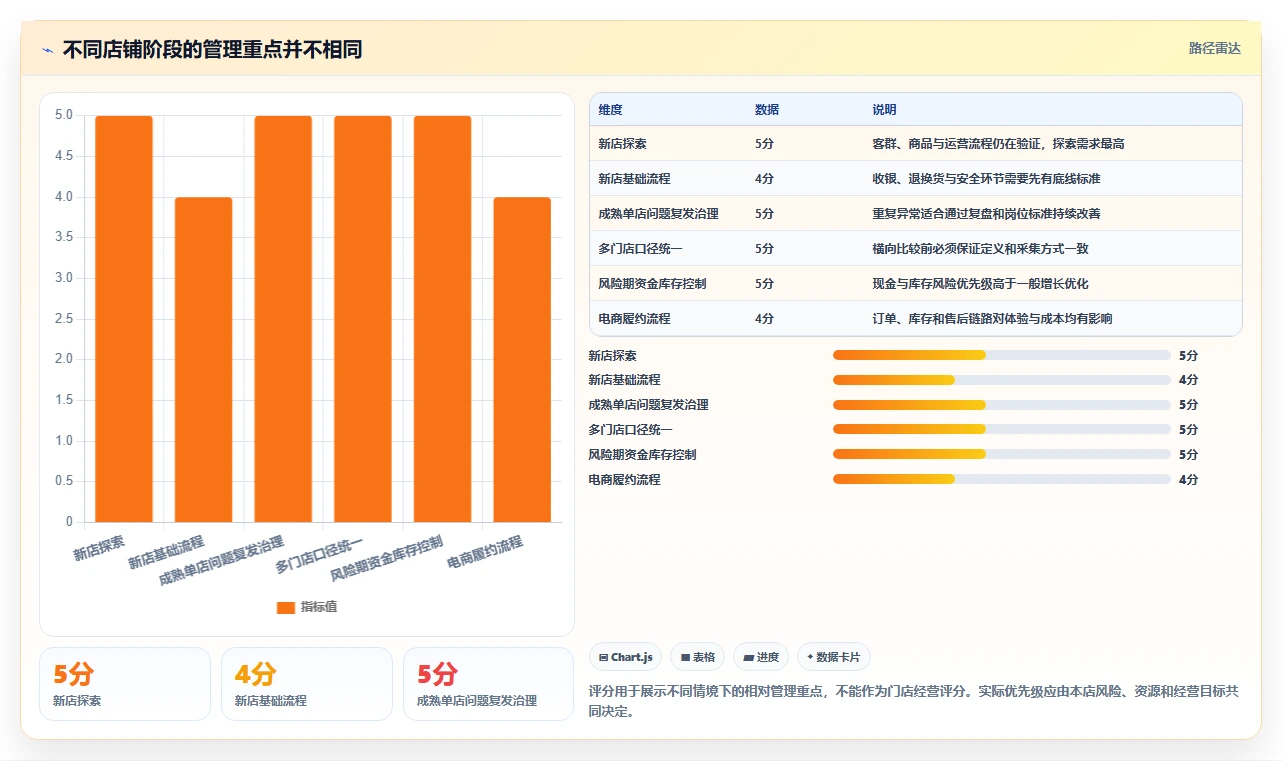Click the description 重复异常适合通过复盘和岗位标准持续改善

(x=986, y=214)
